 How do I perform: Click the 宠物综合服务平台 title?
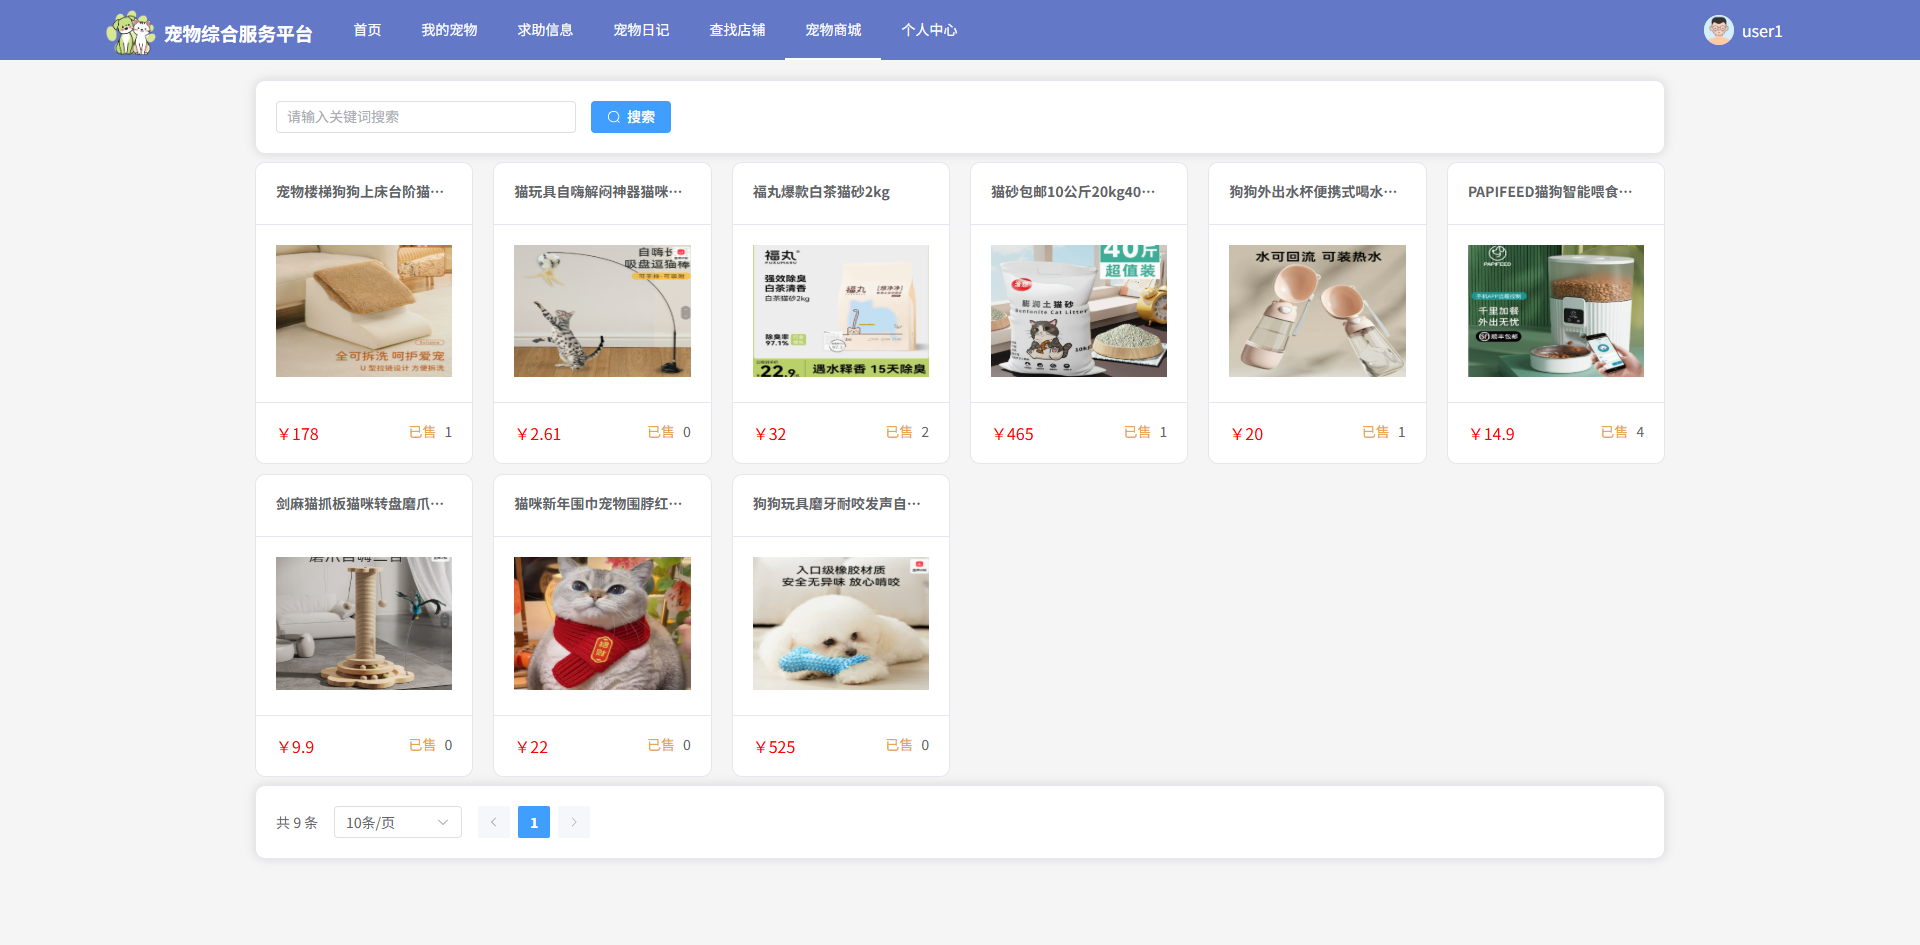pyautogui.click(x=238, y=34)
